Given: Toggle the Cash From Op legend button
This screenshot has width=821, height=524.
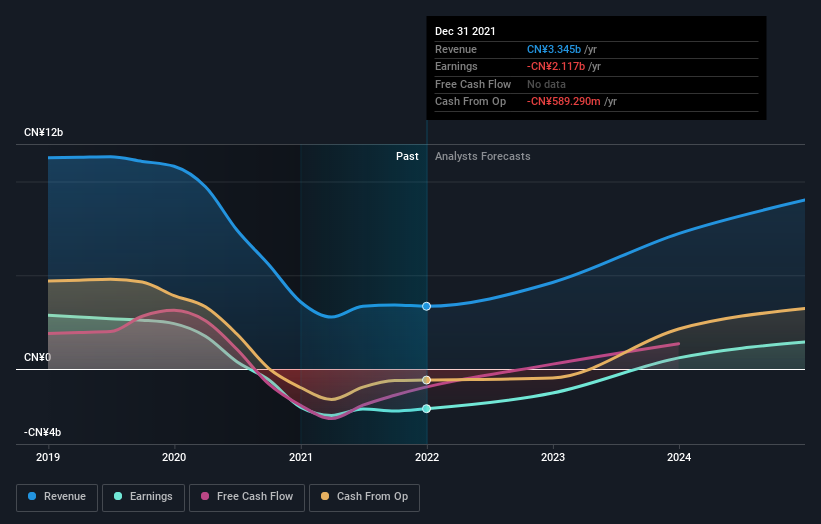Looking at the screenshot, I should point(364,497).
